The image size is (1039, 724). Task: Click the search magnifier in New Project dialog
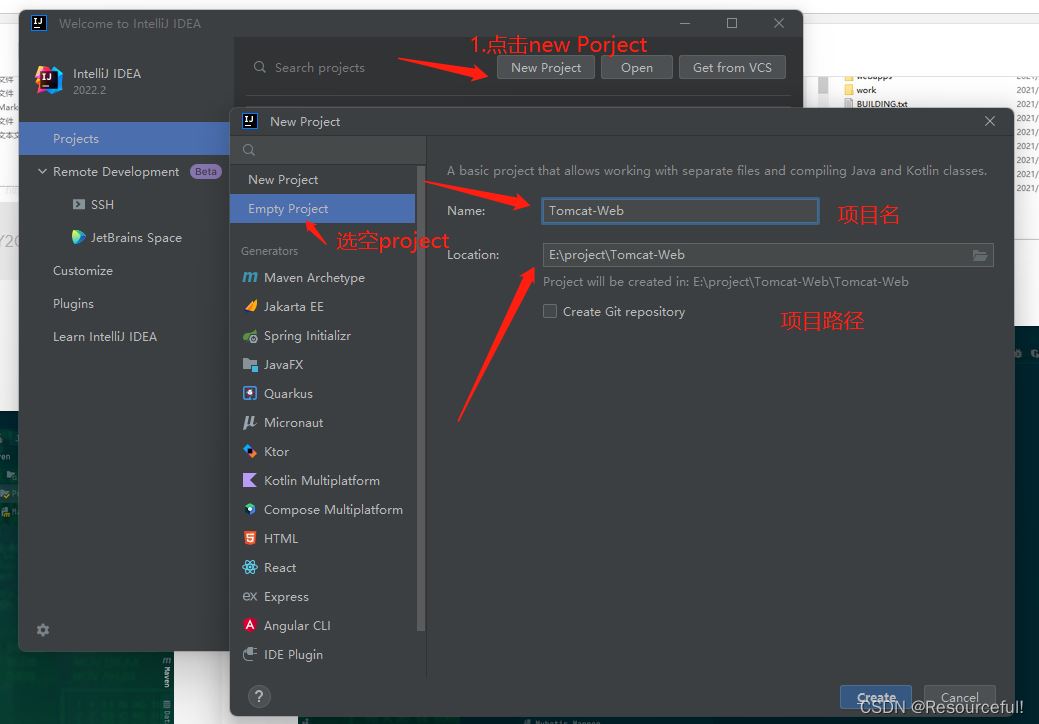pyautogui.click(x=249, y=150)
